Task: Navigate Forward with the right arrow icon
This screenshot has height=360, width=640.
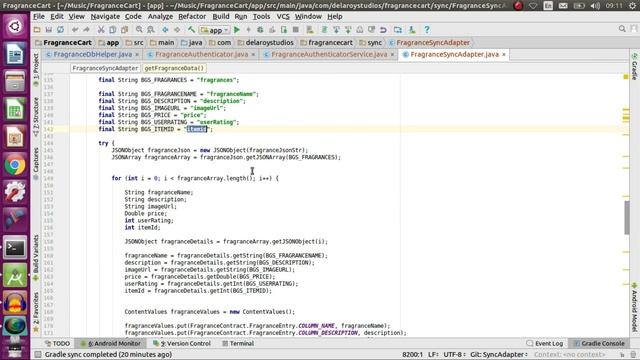Action: (x=177, y=30)
